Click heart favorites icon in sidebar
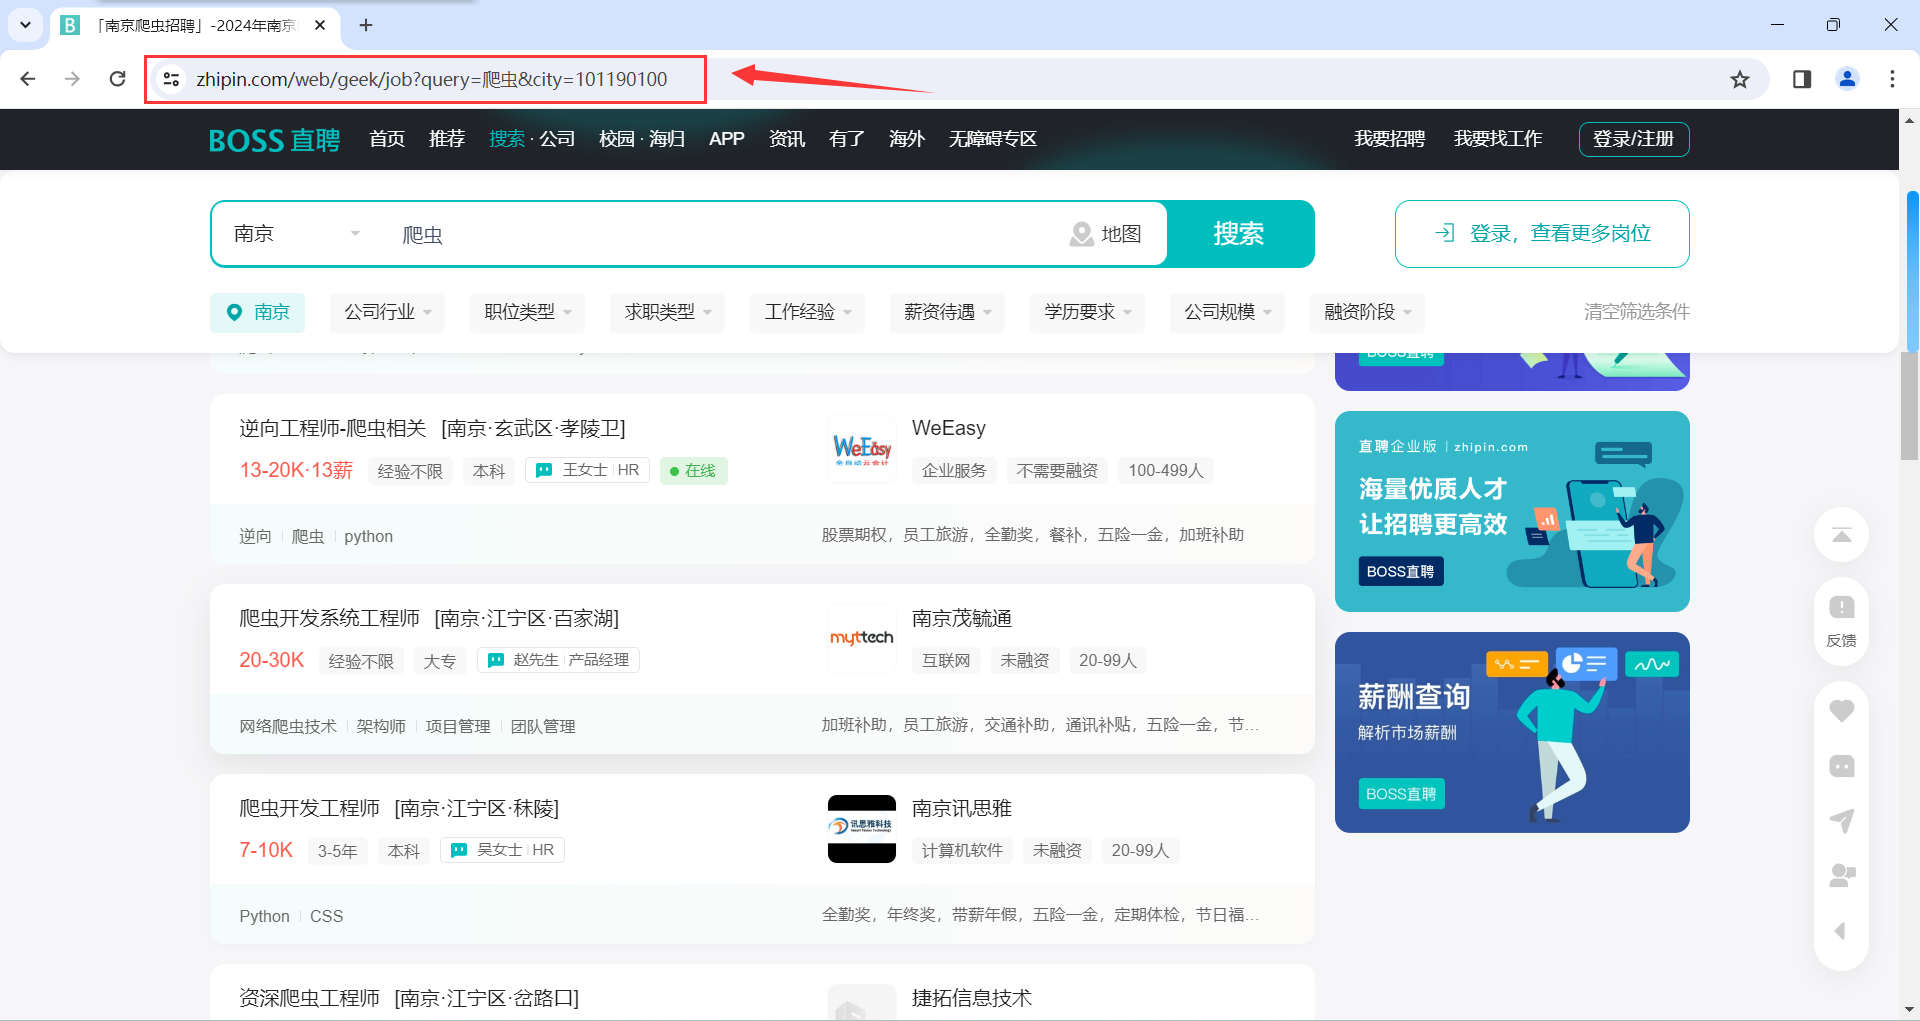Screen dimensions: 1920x1021 pos(1841,711)
